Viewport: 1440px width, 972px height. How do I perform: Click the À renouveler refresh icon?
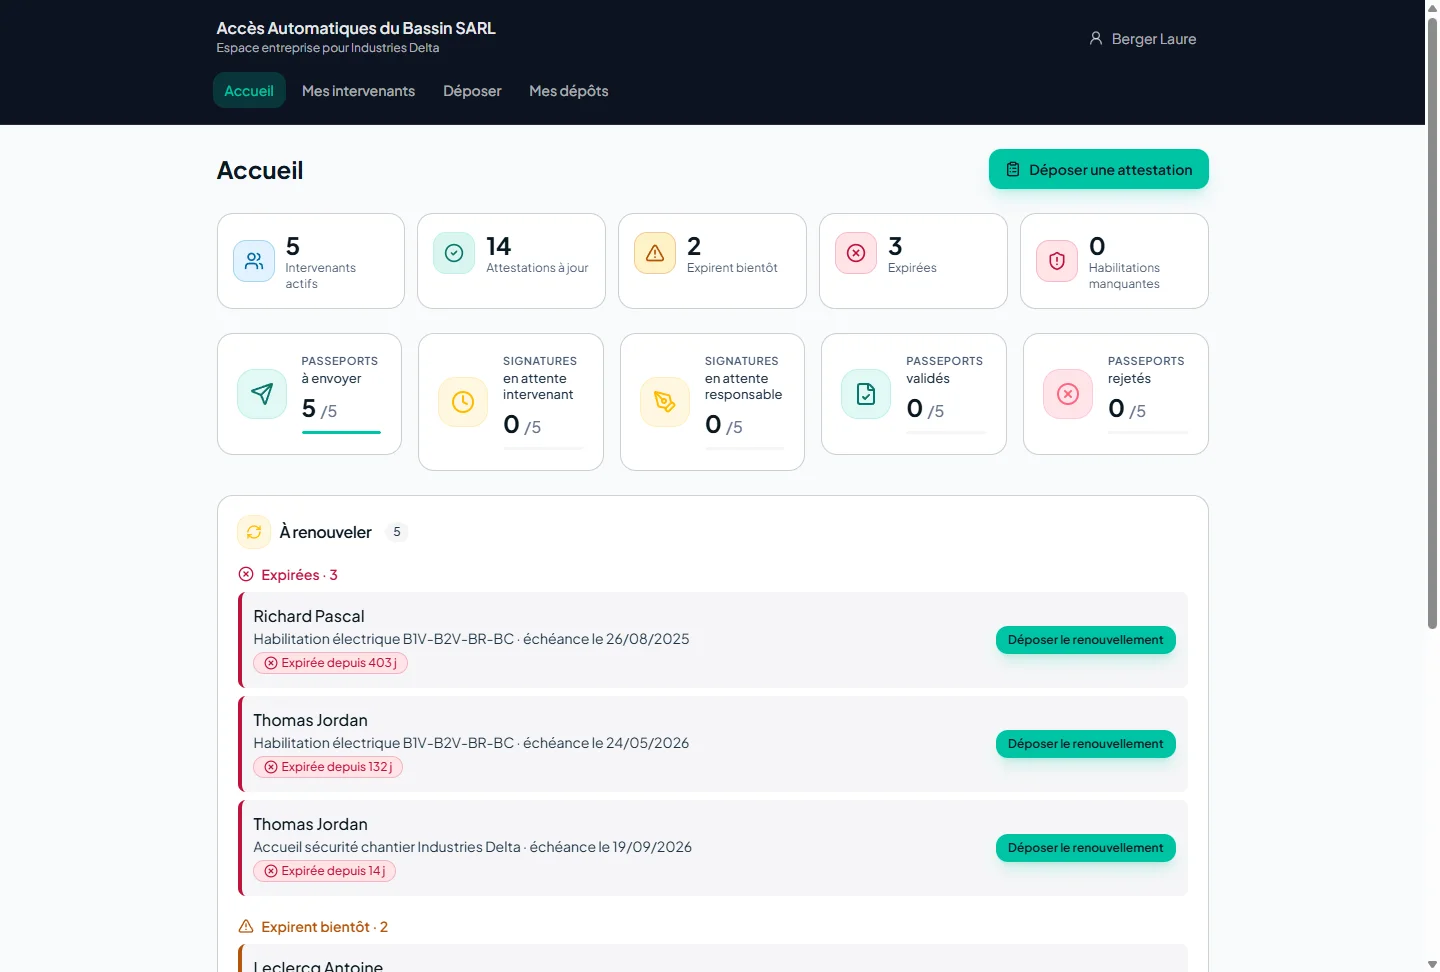click(254, 532)
